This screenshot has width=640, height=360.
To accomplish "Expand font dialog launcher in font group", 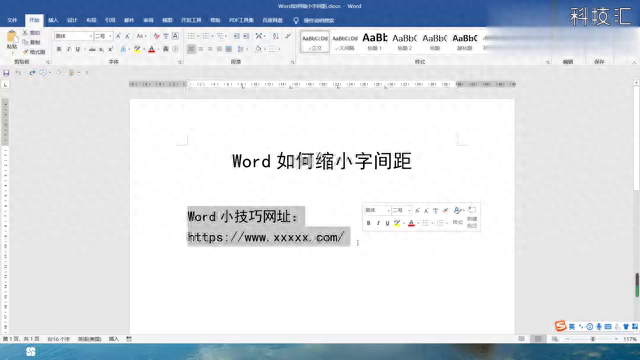I will (x=180, y=62).
